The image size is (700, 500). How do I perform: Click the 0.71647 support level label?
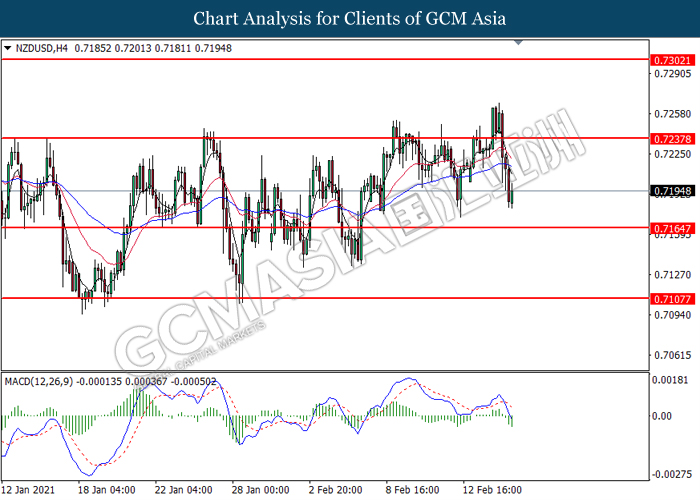[673, 229]
